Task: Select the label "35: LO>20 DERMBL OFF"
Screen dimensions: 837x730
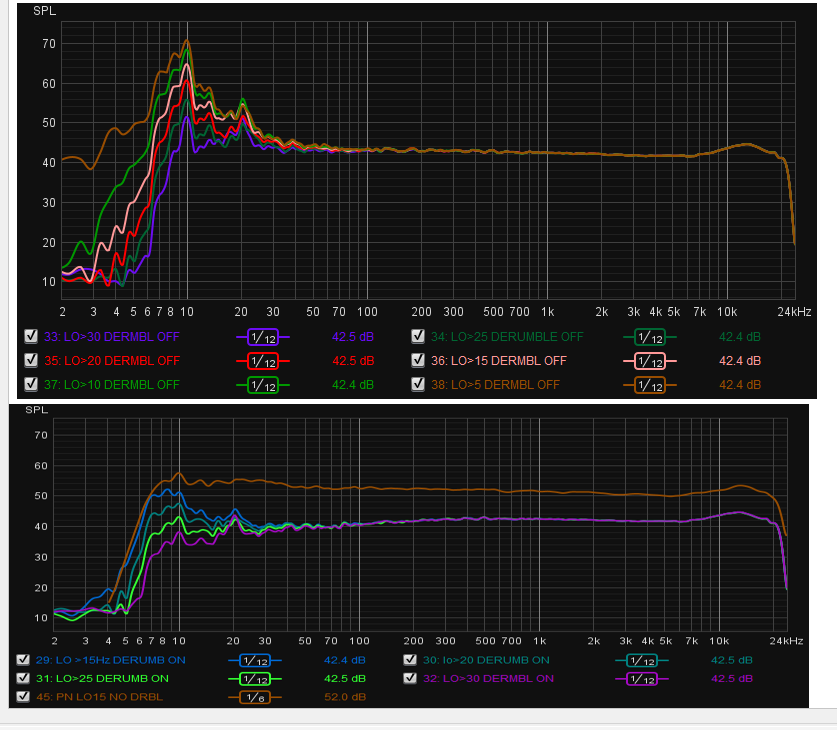Action: (x=112, y=361)
